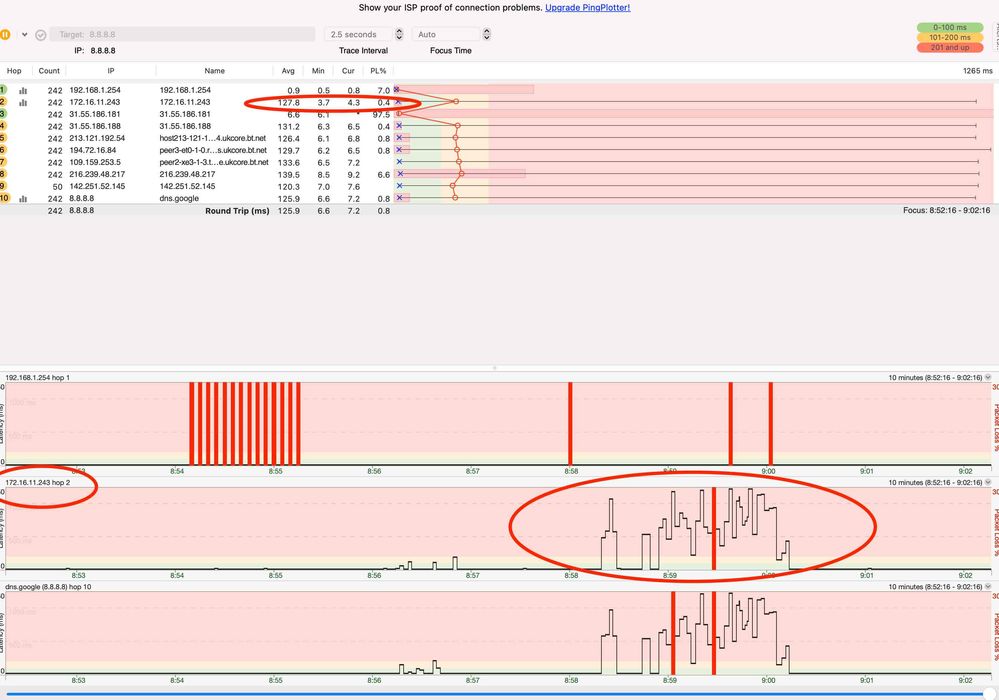999x700 pixels.
Task: Click the 192.168.1.254 hop 1 graph title
Action: [38, 378]
